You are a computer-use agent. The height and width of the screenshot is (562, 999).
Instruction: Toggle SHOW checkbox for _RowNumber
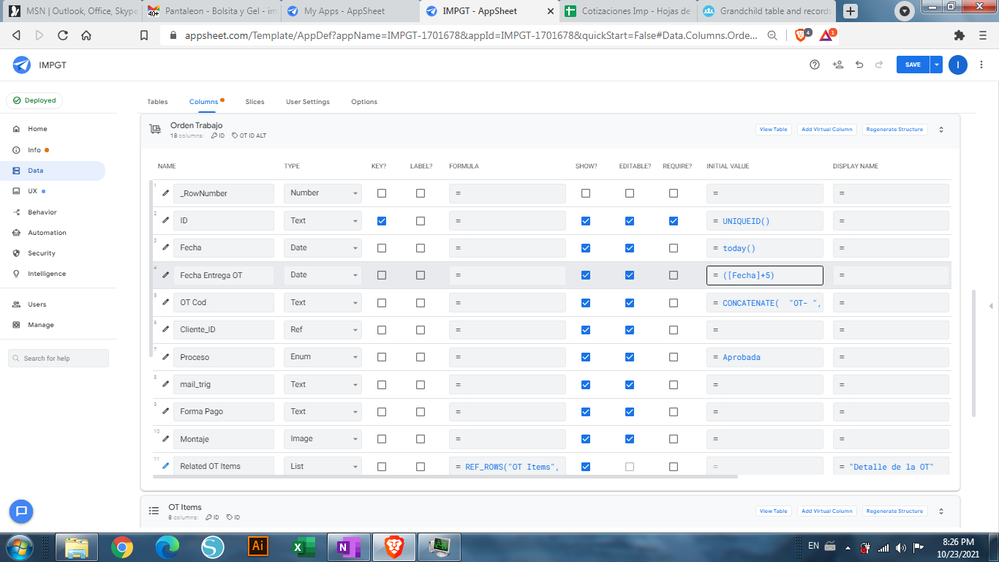[x=586, y=193]
